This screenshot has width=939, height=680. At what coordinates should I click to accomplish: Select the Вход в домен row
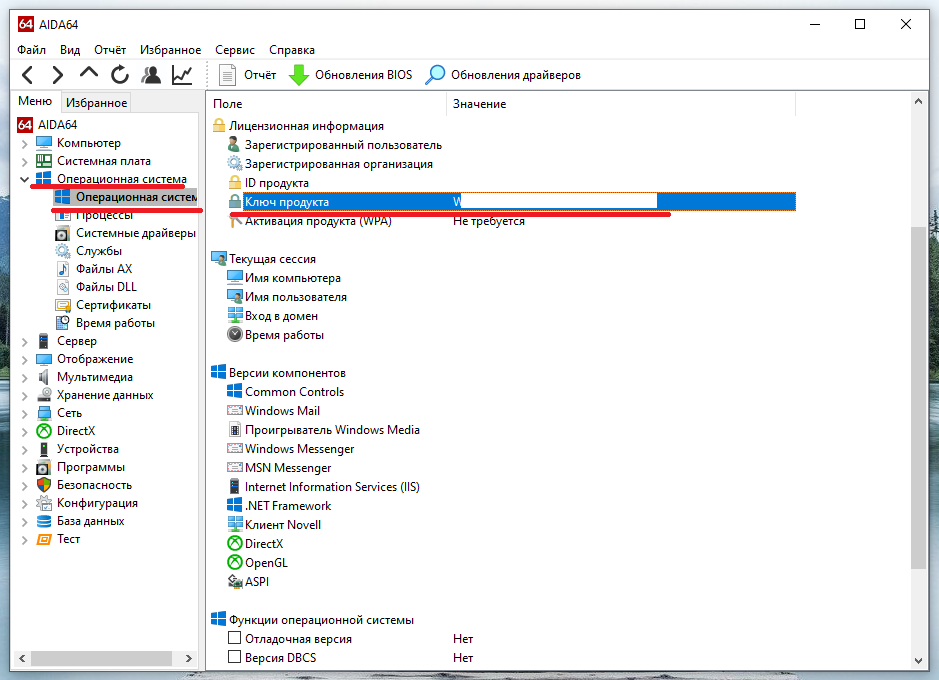pyautogui.click(x=281, y=316)
